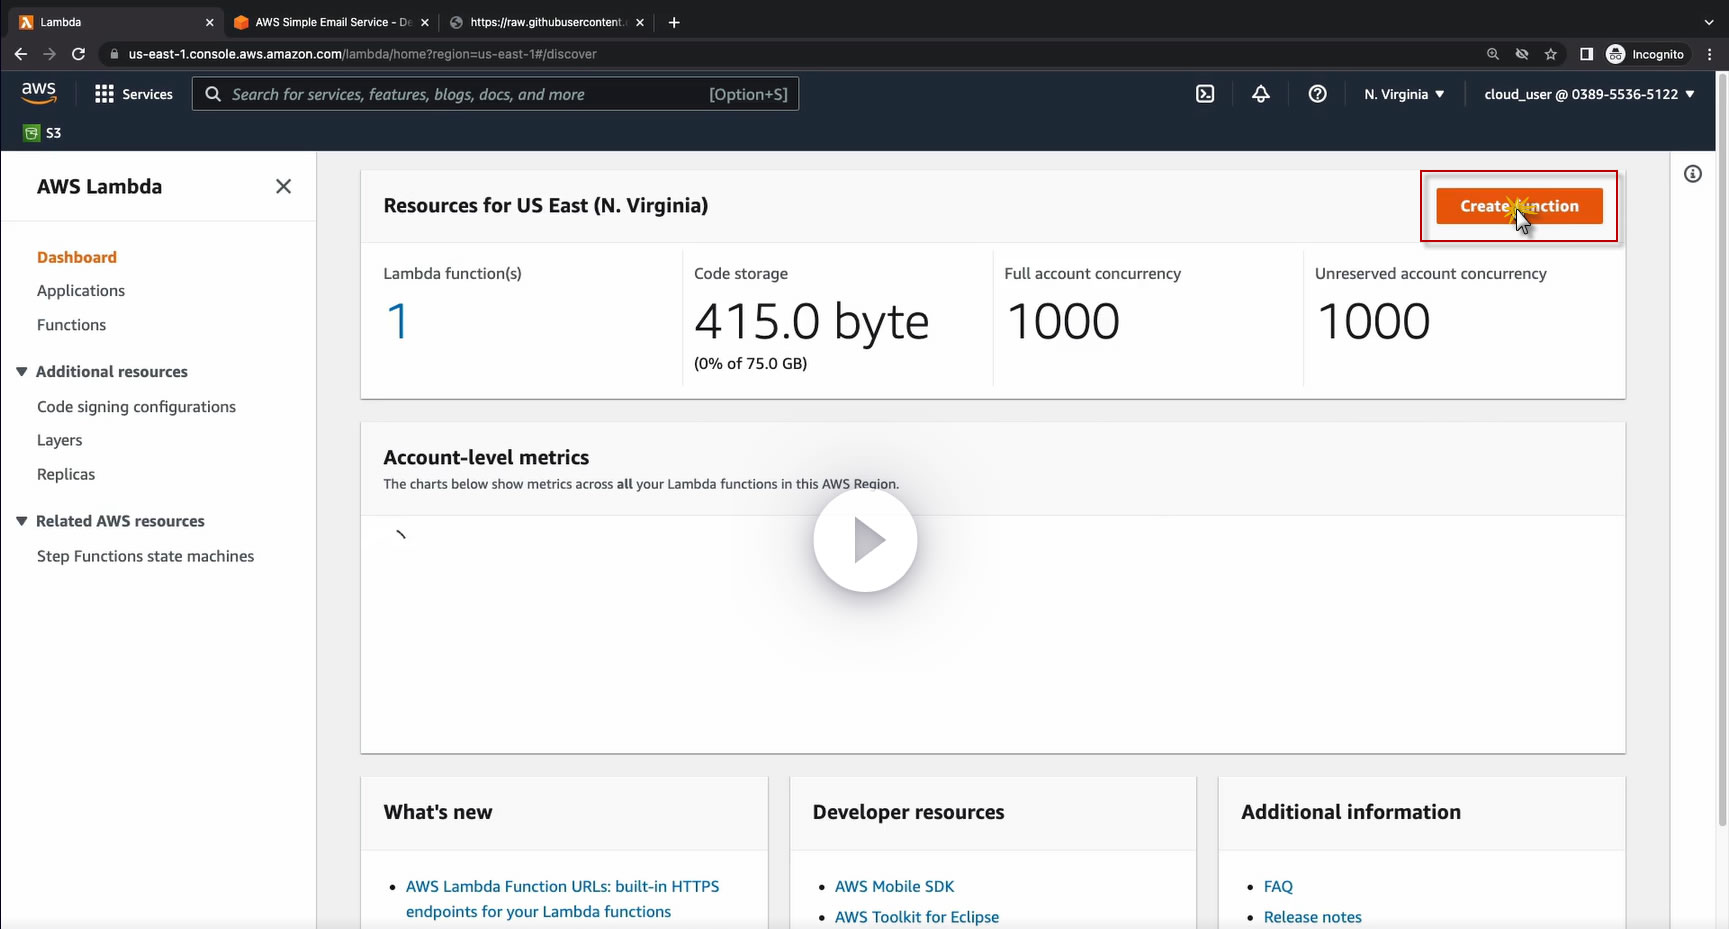Open the Services grid menu
This screenshot has height=929, width=1729.
pos(133,94)
